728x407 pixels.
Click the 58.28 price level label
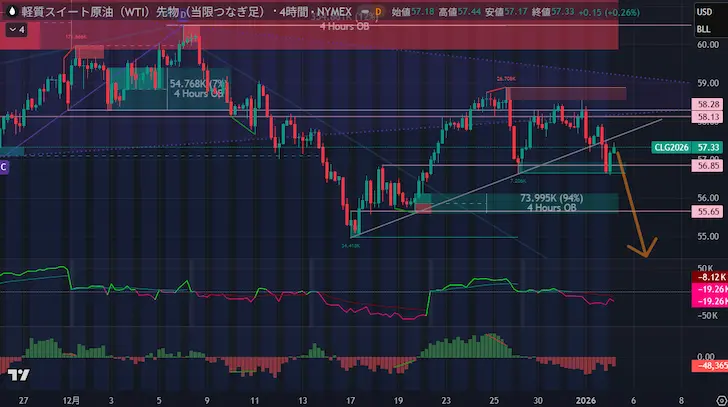click(x=708, y=104)
